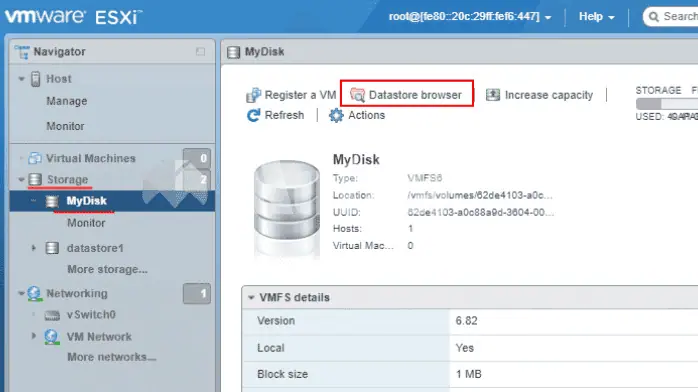
Task: Click the Block size value 1 MB
Action: 469,374
